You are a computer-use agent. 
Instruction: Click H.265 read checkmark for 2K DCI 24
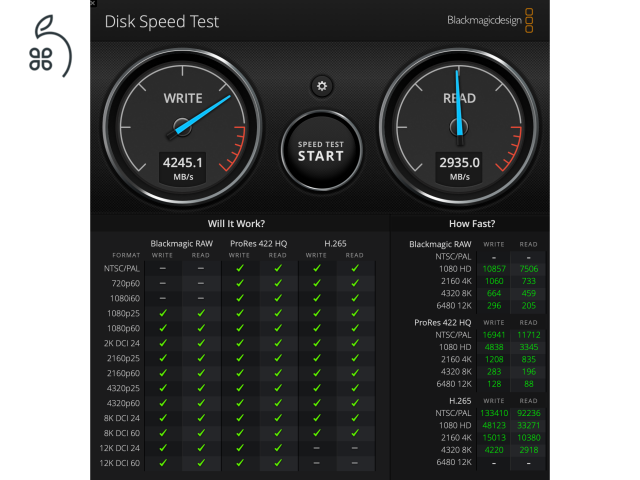tap(355, 343)
